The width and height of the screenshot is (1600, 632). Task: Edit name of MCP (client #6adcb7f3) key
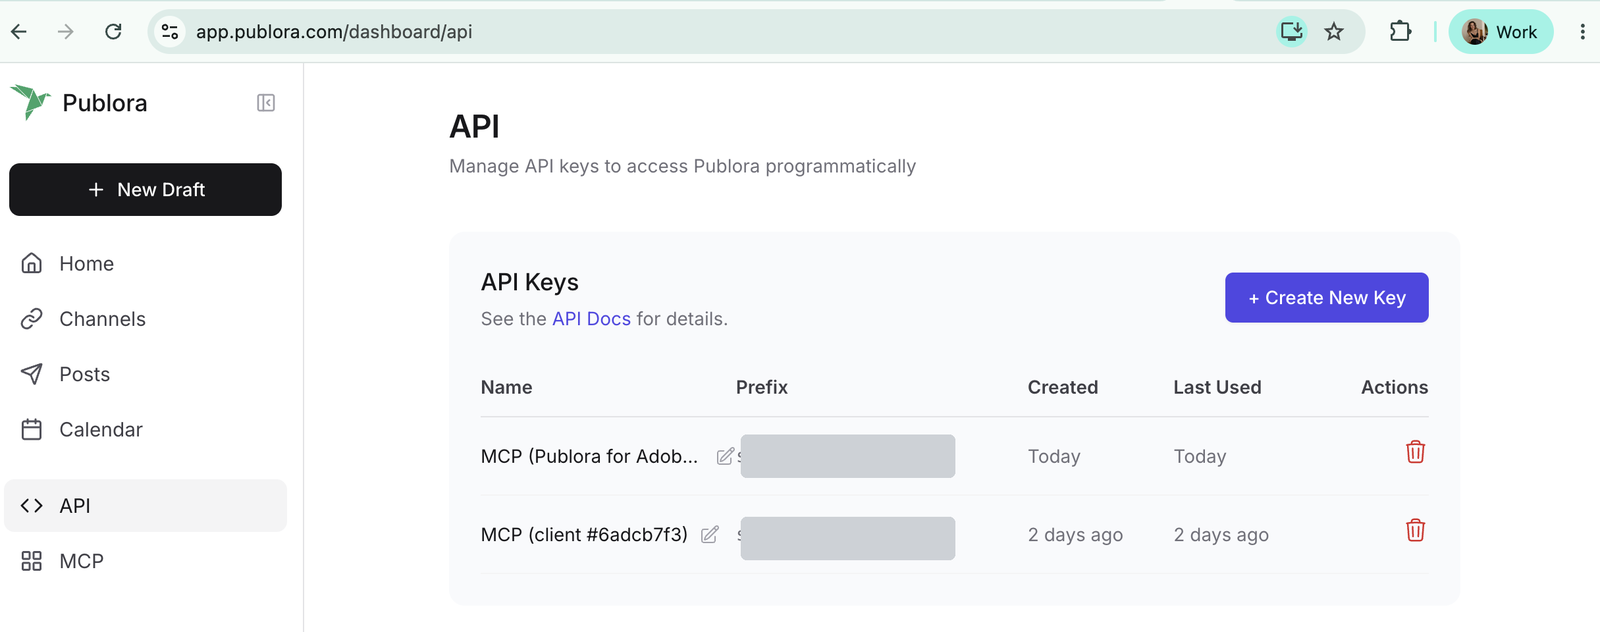[x=710, y=535]
